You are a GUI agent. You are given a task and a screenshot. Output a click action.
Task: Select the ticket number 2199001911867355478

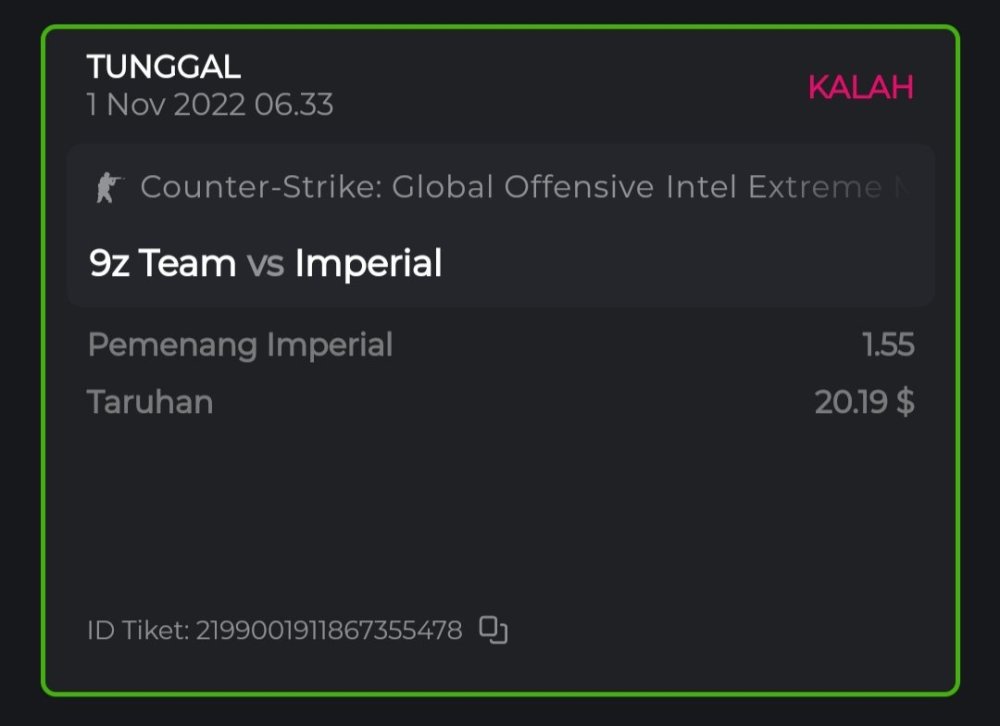(x=329, y=631)
